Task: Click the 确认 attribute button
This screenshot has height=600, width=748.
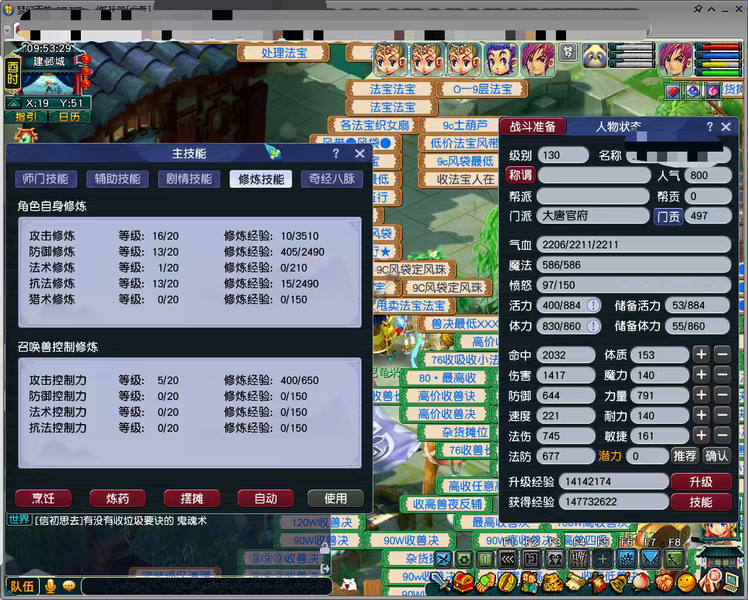Action: click(x=717, y=456)
